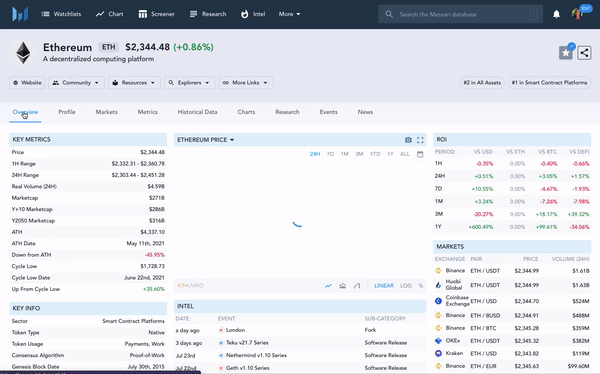Switch to the Events tab
600x374 pixels.
click(x=329, y=112)
